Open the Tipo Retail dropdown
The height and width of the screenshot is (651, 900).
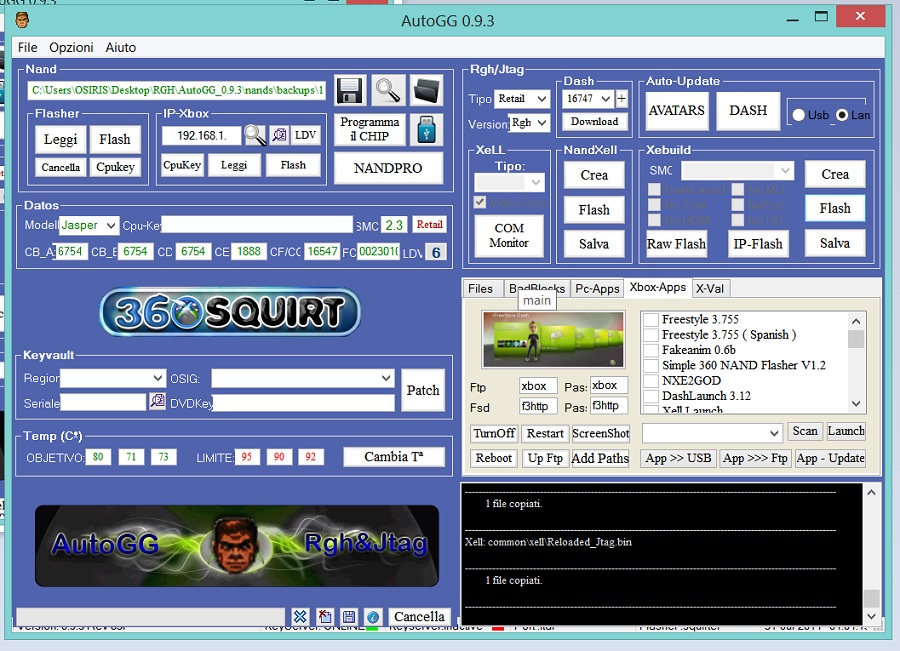pos(522,99)
